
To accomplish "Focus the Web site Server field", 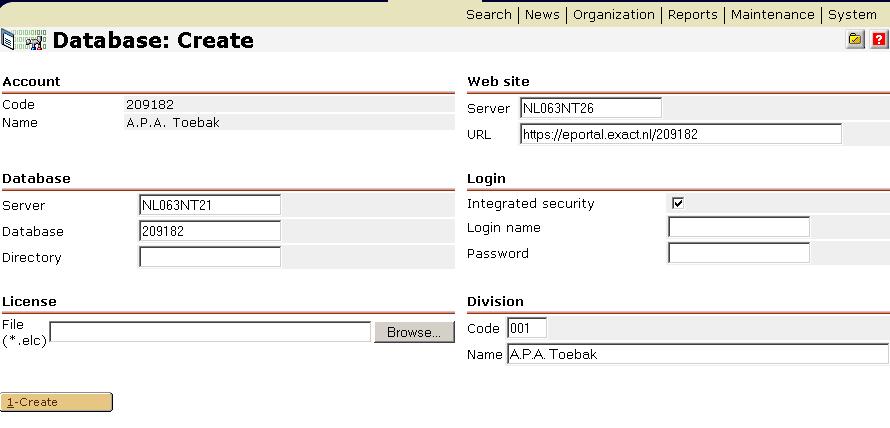I will tap(591, 108).
